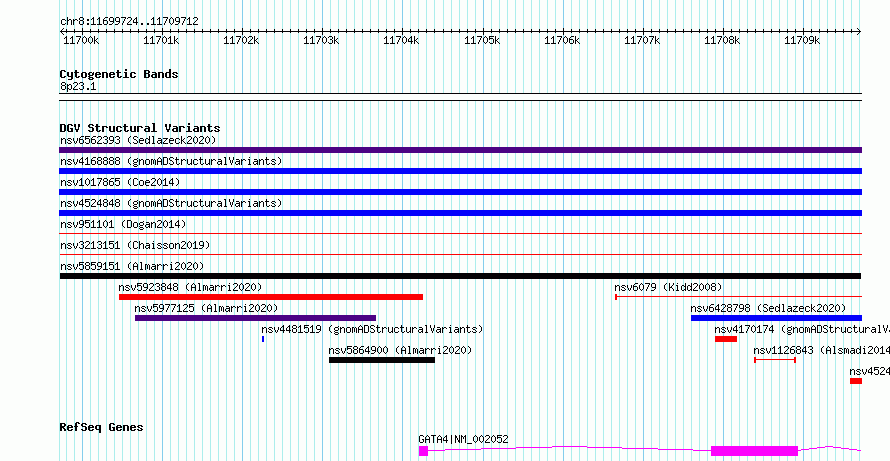Click the nsv951101 (Dogan2014) red line

[x=460, y=233]
